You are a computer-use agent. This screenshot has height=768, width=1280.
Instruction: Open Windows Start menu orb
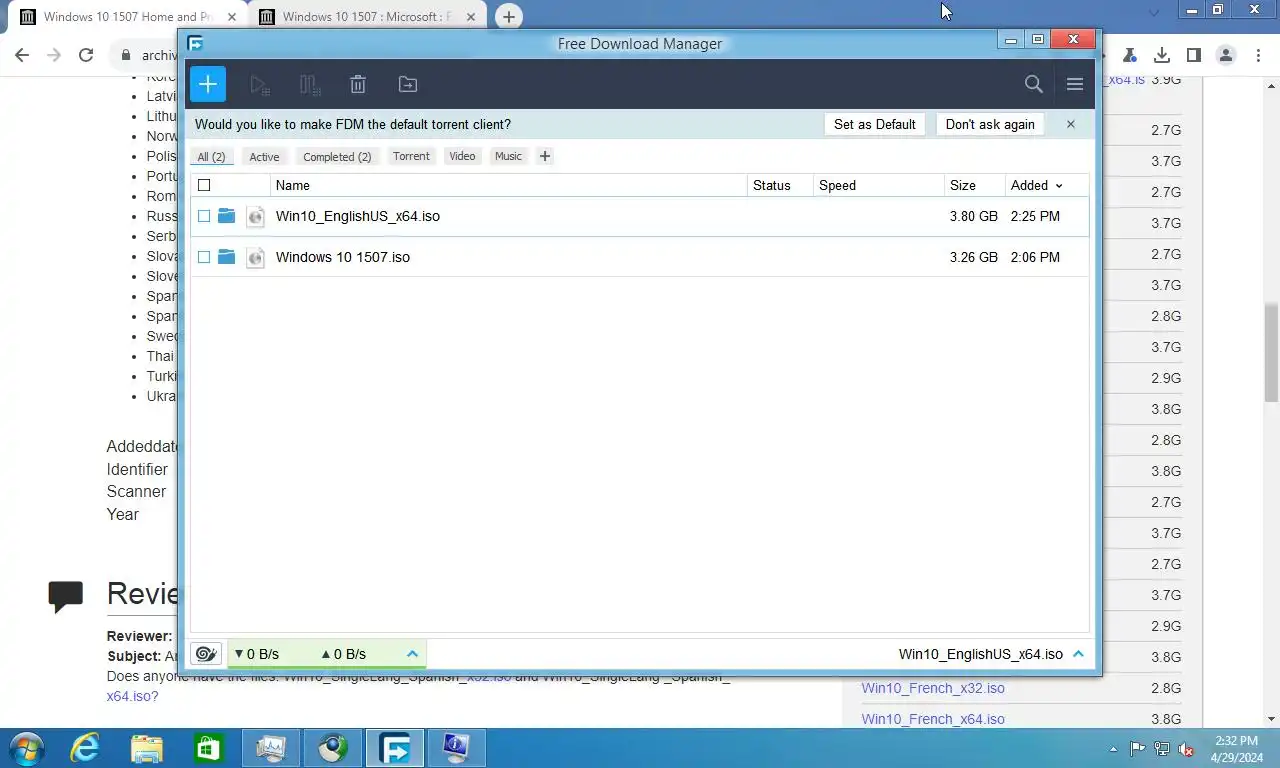[x=26, y=748]
